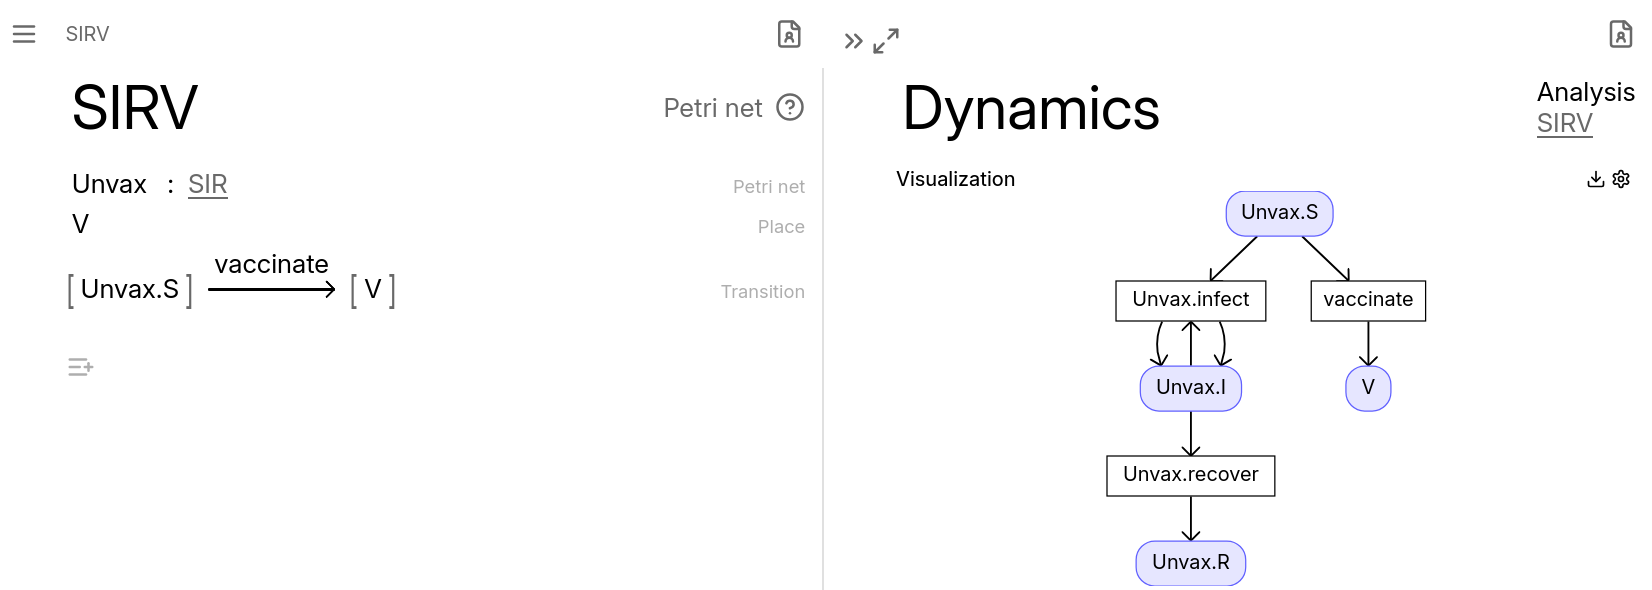Open the SIRV link under Analysis
The width and height of the screenshot is (1652, 590).
[1564, 123]
